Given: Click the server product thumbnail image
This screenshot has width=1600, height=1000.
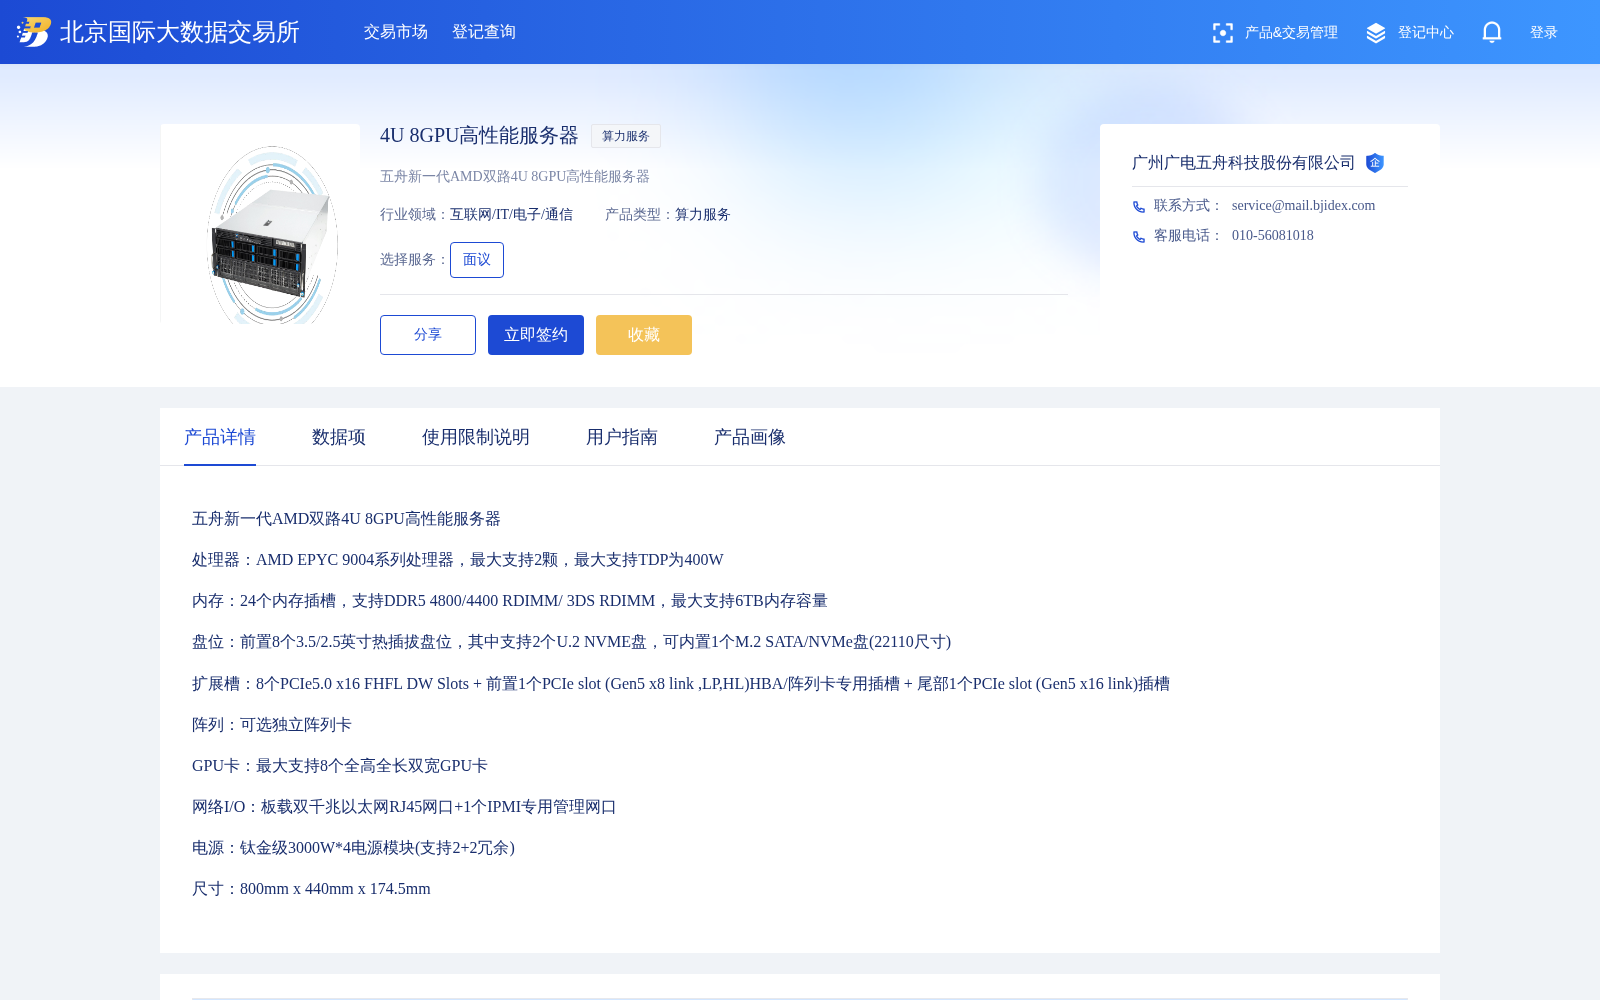Looking at the screenshot, I should coord(260,224).
